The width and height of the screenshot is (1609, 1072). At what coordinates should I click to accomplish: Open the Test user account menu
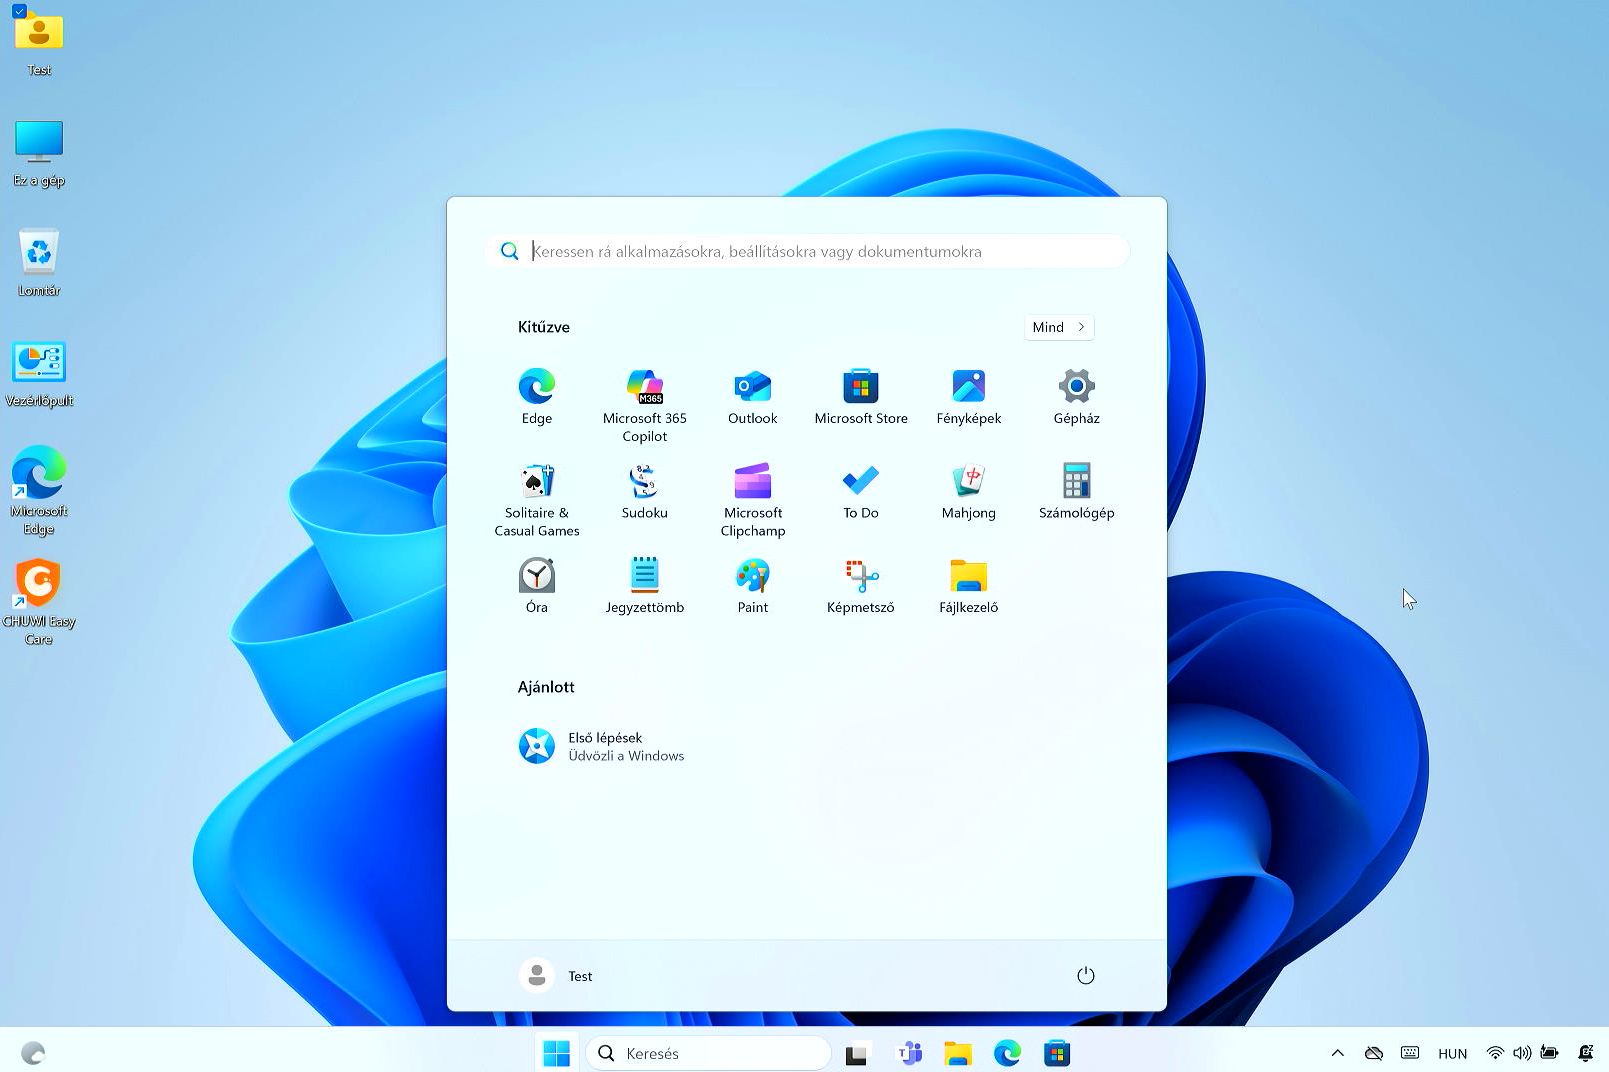pos(557,975)
